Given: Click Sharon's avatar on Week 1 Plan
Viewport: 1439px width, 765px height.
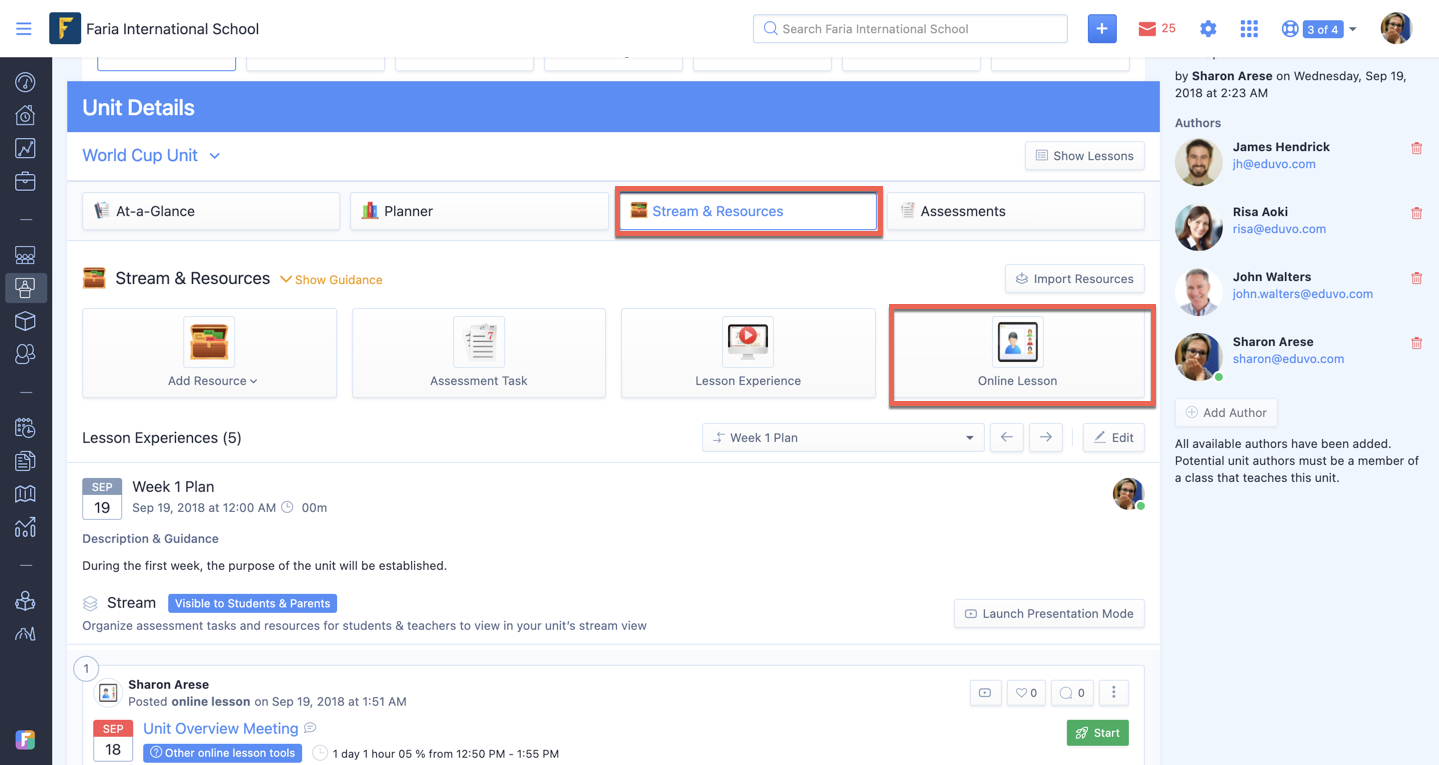Looking at the screenshot, I should point(1128,493).
